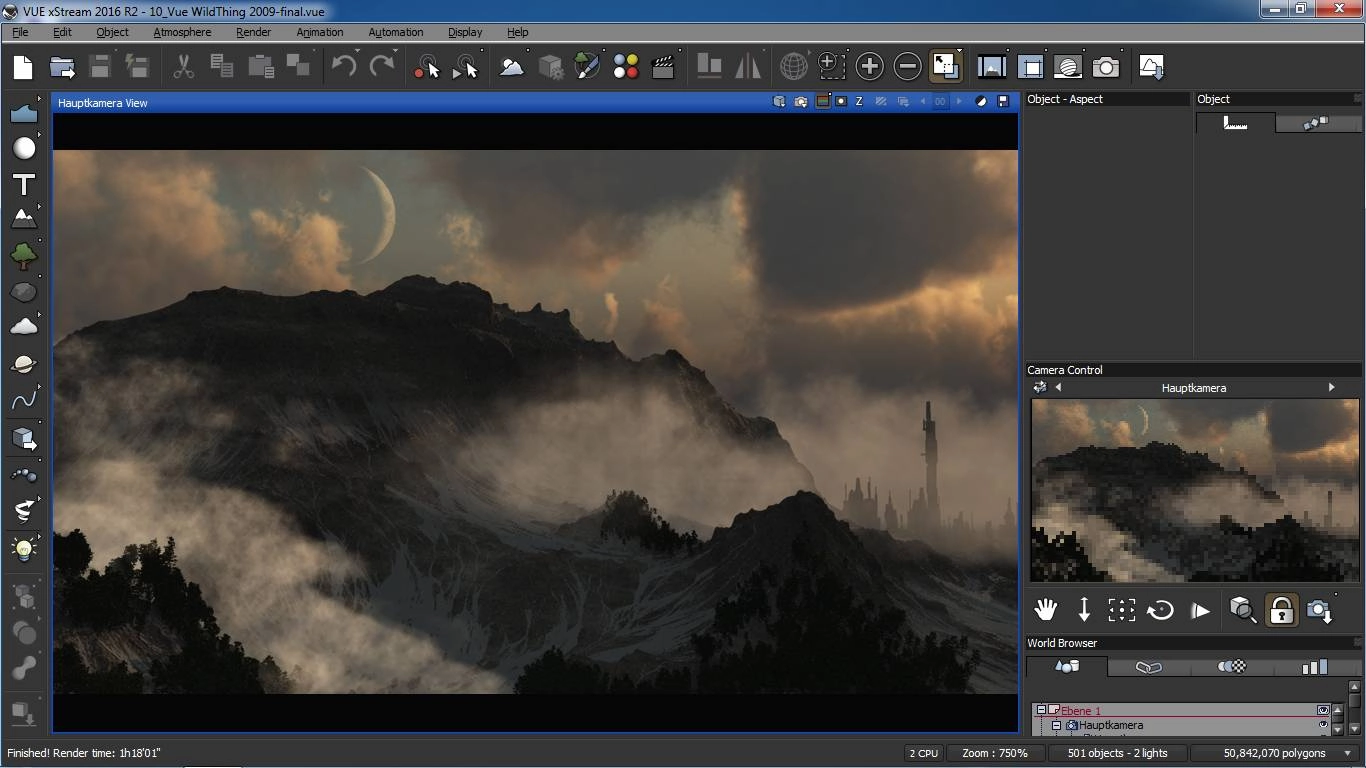
Task: Click the render picture frame icon
Action: pyautogui.click(x=992, y=67)
